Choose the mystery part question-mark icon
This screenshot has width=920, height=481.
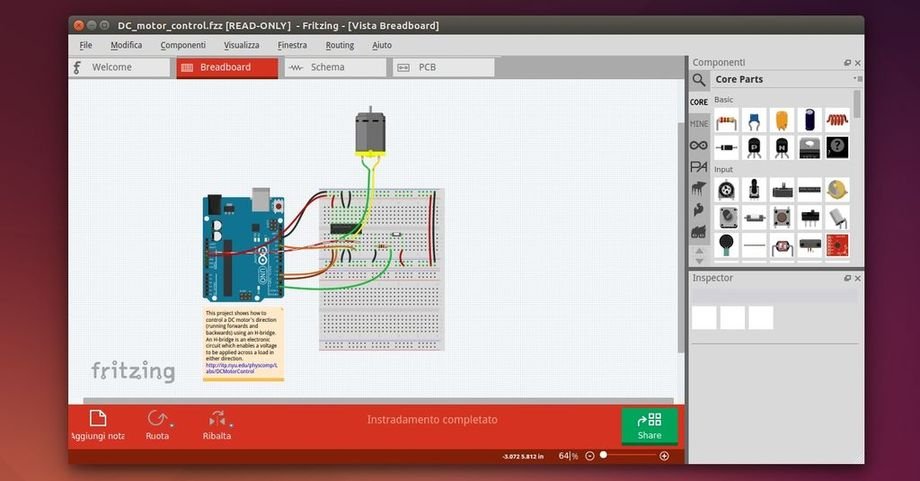click(x=837, y=147)
